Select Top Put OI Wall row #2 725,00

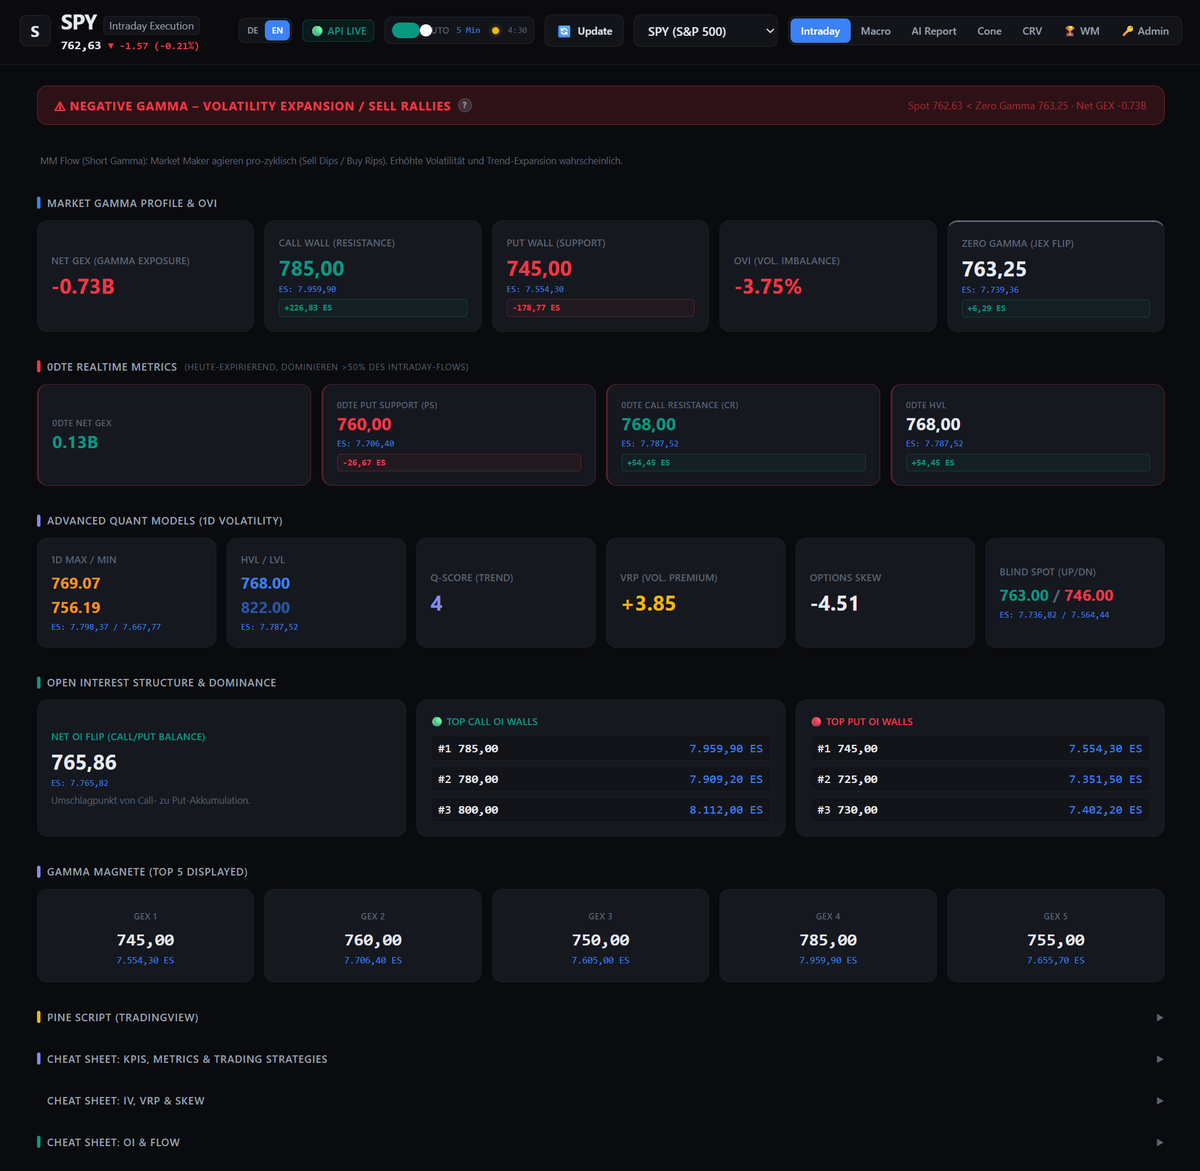point(980,779)
